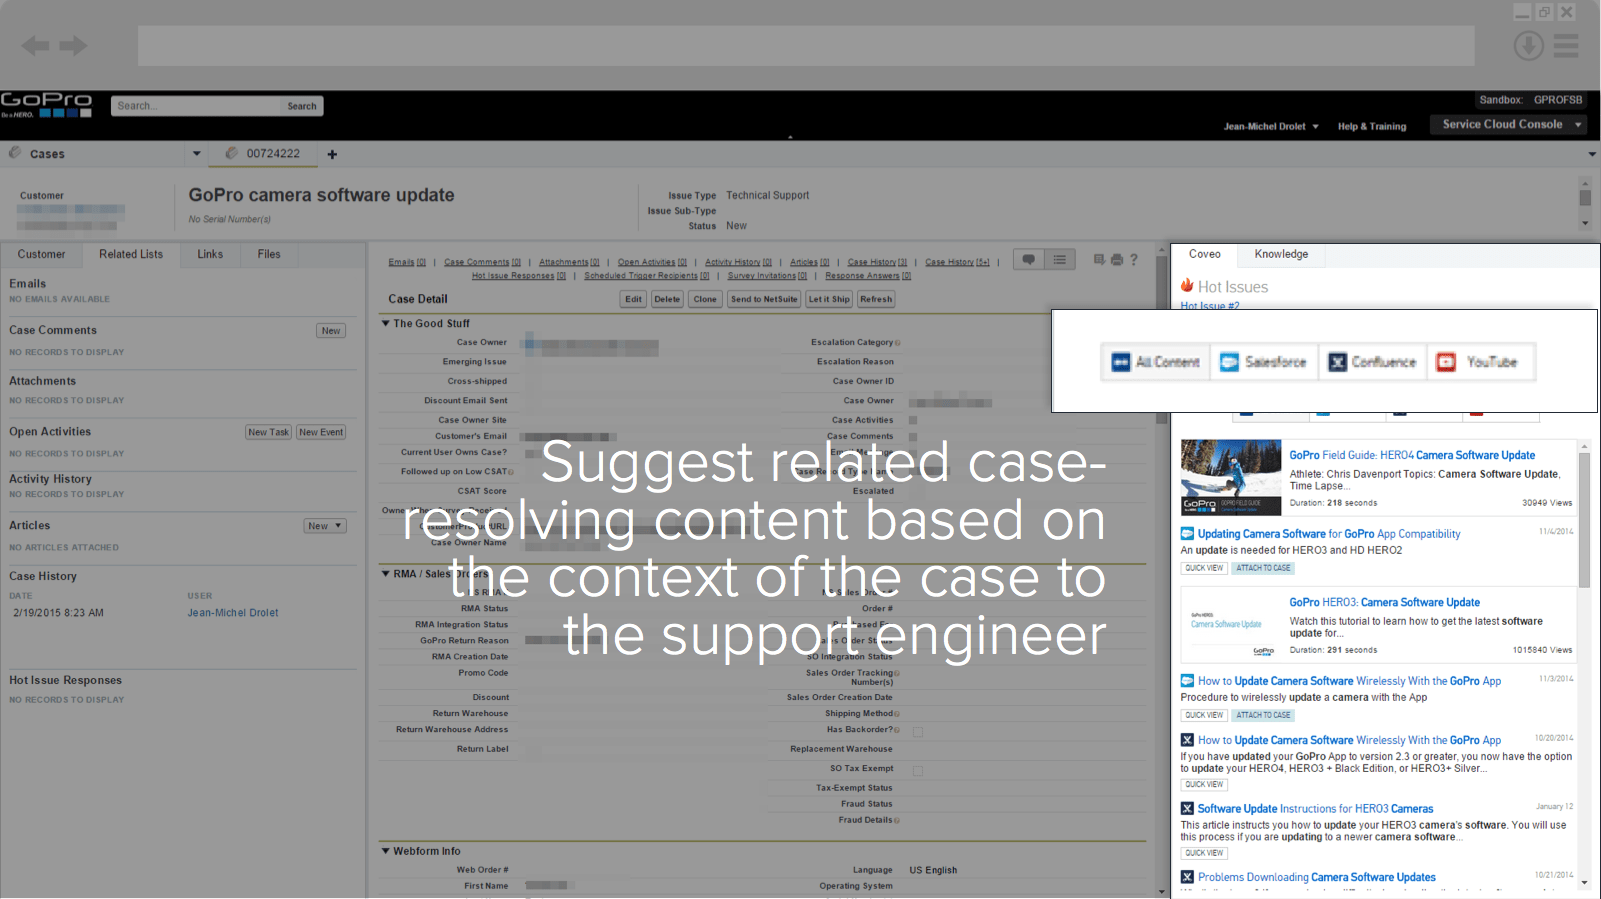Switch to the chat bubble feed view
1601x899 pixels.
click(x=1028, y=260)
